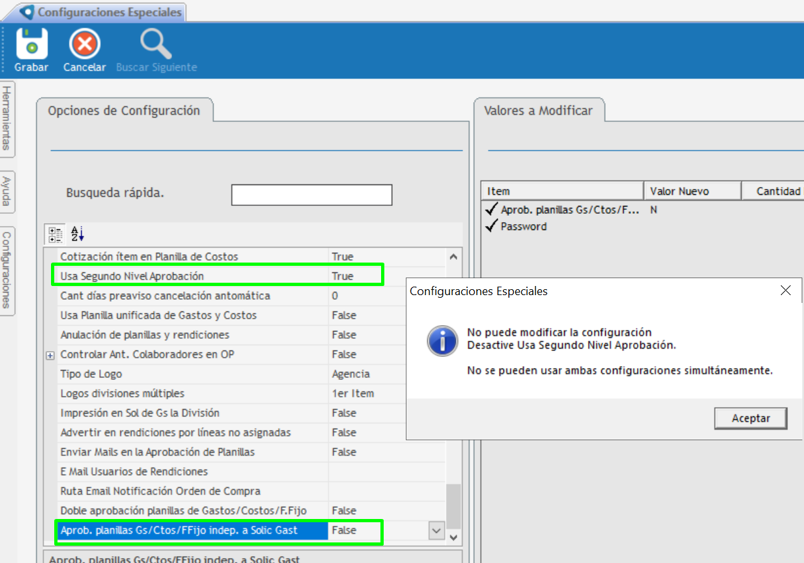Screen dimensions: 804x563
Task: Switch property grid to categorized view
Action: 55,234
